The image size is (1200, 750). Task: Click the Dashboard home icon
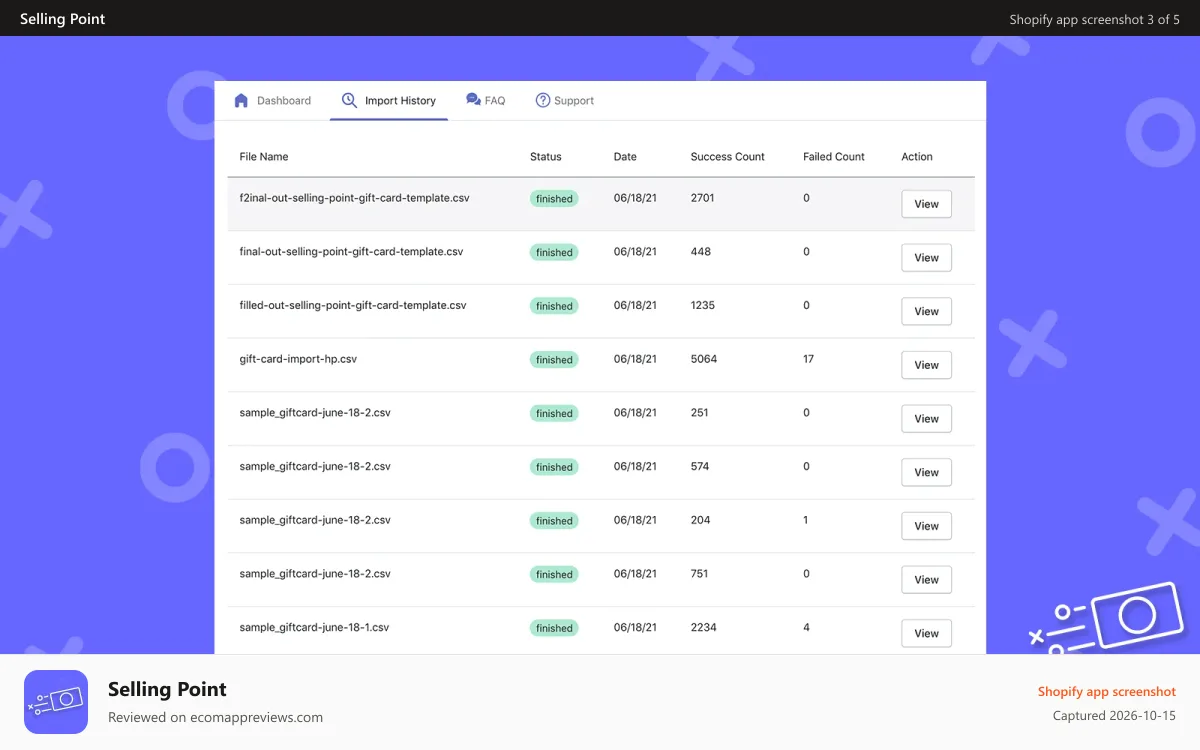pyautogui.click(x=241, y=100)
